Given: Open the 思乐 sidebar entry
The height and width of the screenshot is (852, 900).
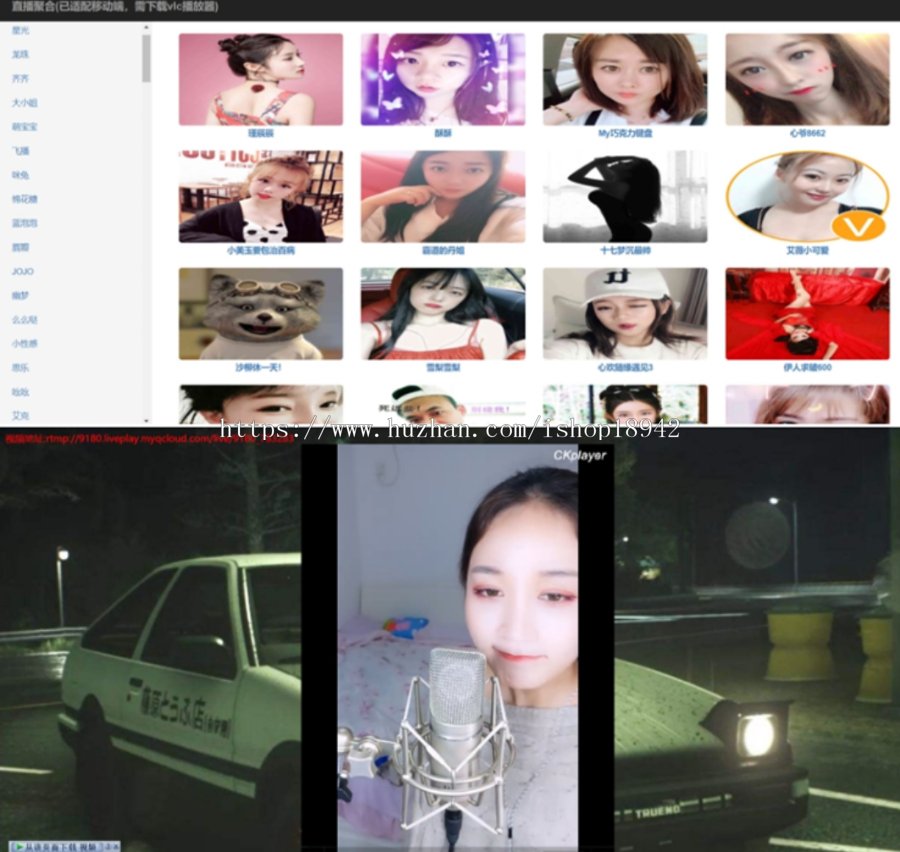Looking at the screenshot, I should coord(20,368).
